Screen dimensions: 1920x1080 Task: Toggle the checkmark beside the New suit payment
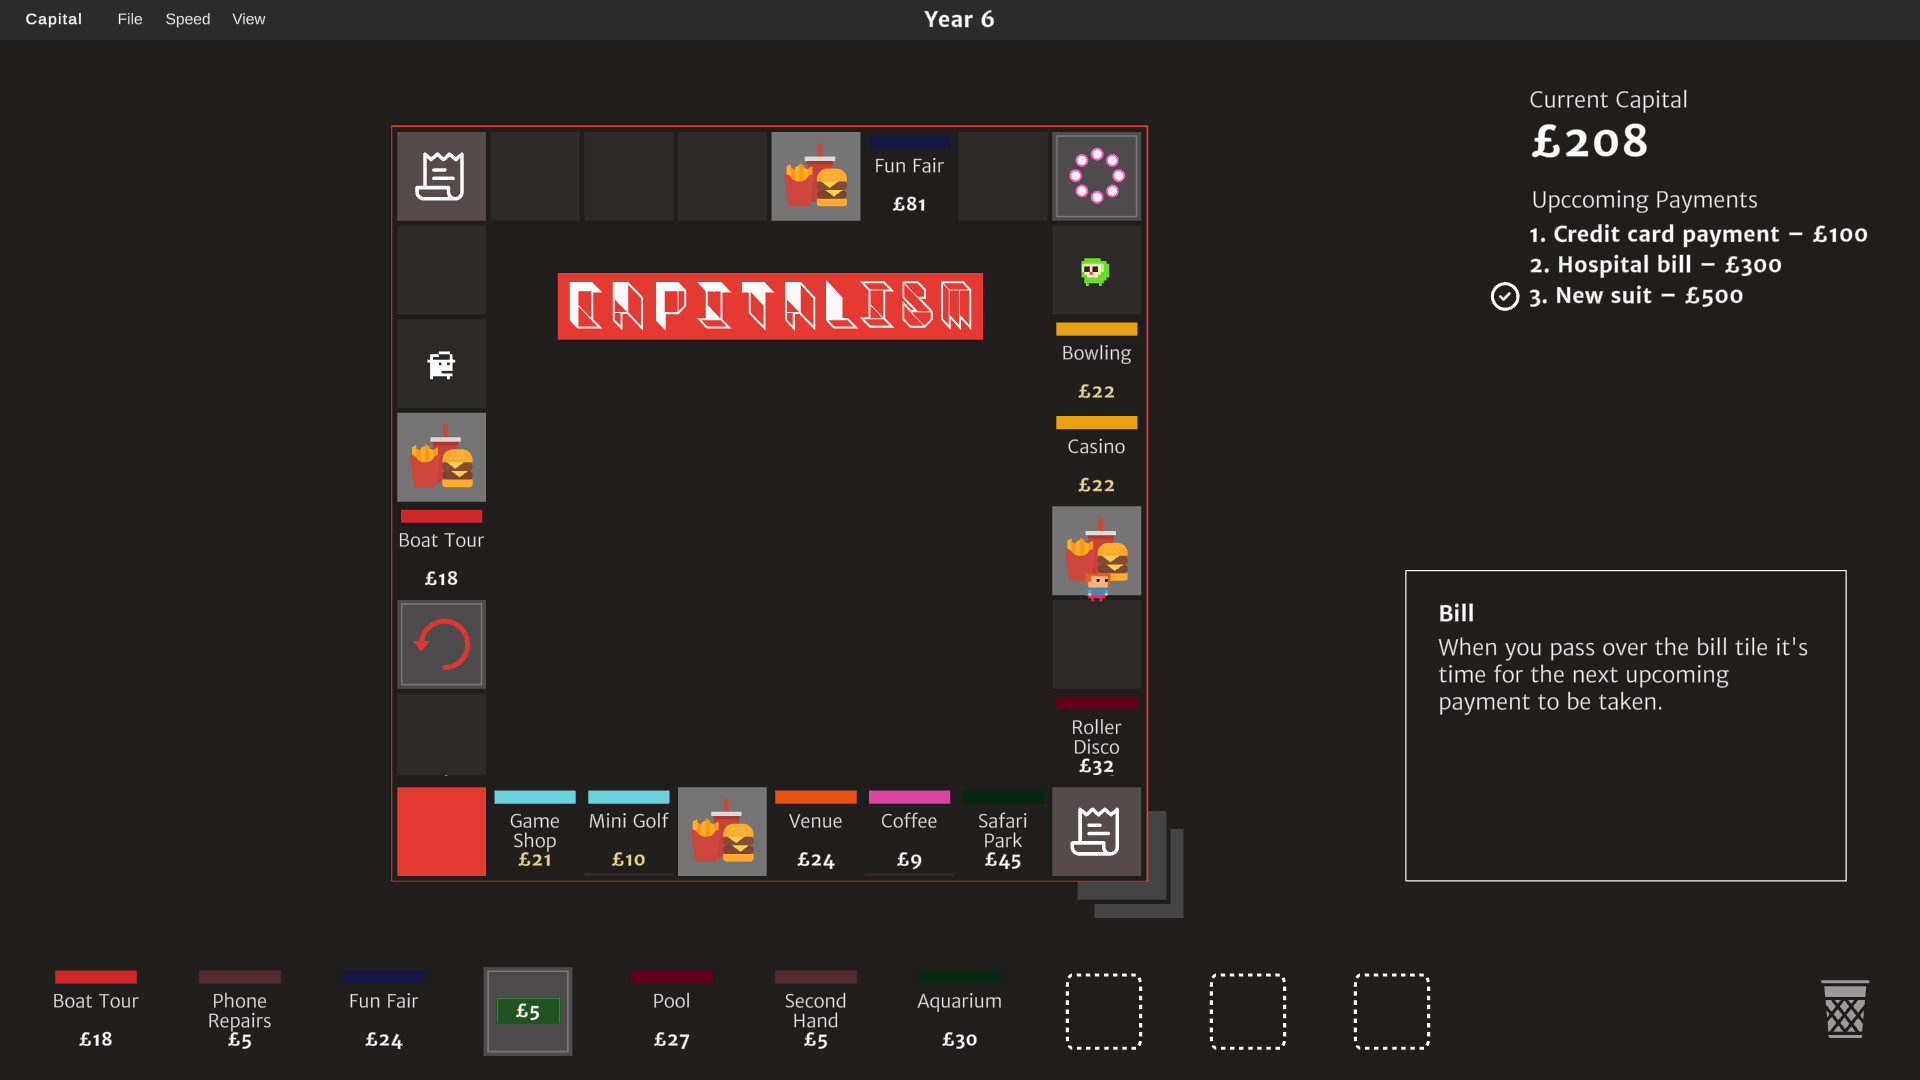pyautogui.click(x=1505, y=296)
